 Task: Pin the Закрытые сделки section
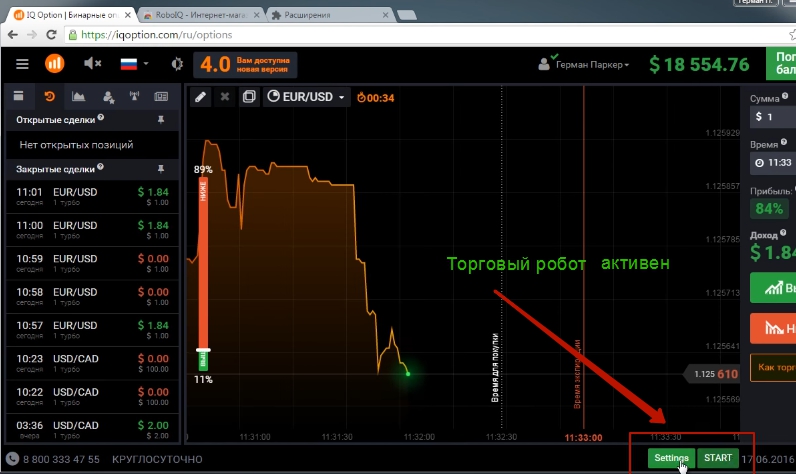point(161,169)
